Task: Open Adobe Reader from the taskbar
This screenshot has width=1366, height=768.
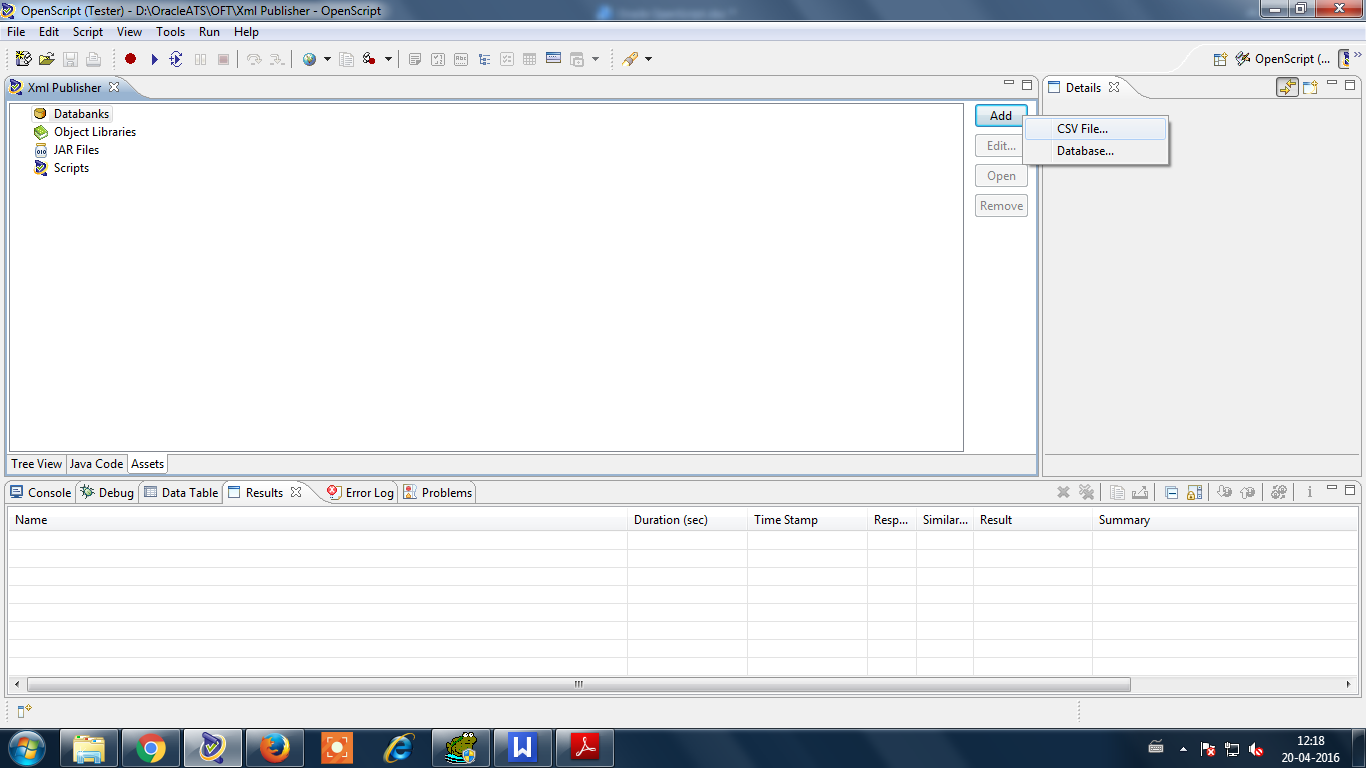Action: point(585,748)
